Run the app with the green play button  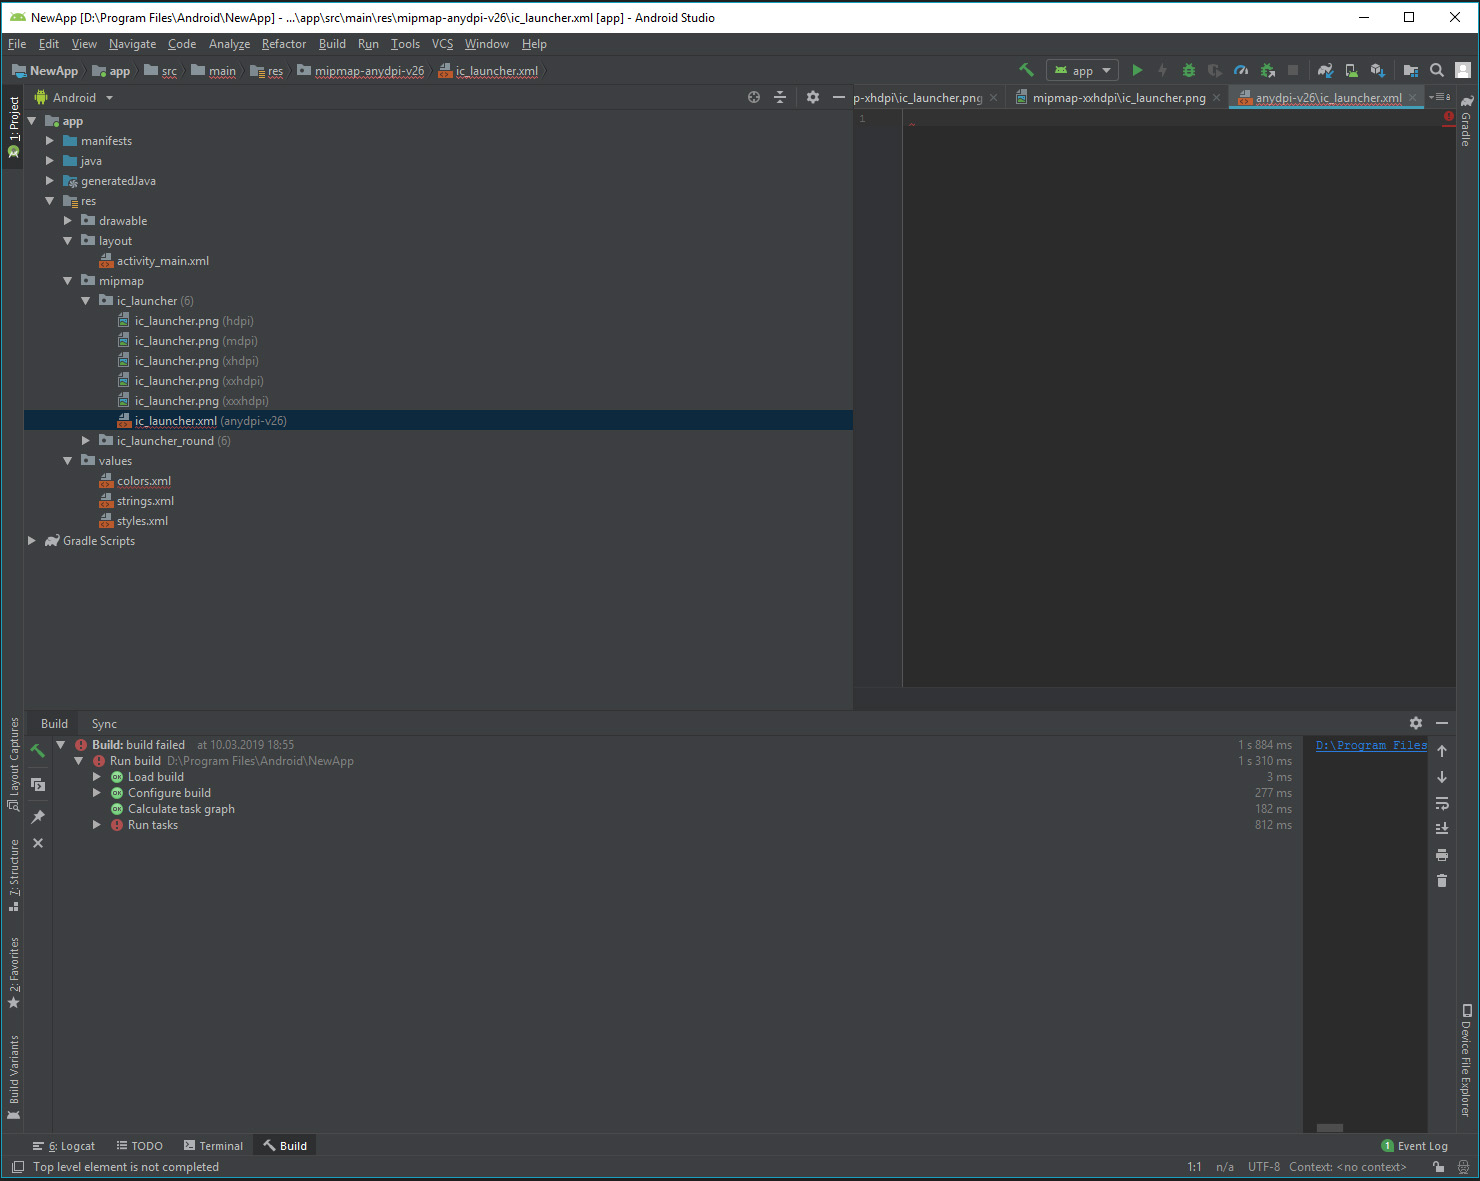pos(1137,70)
